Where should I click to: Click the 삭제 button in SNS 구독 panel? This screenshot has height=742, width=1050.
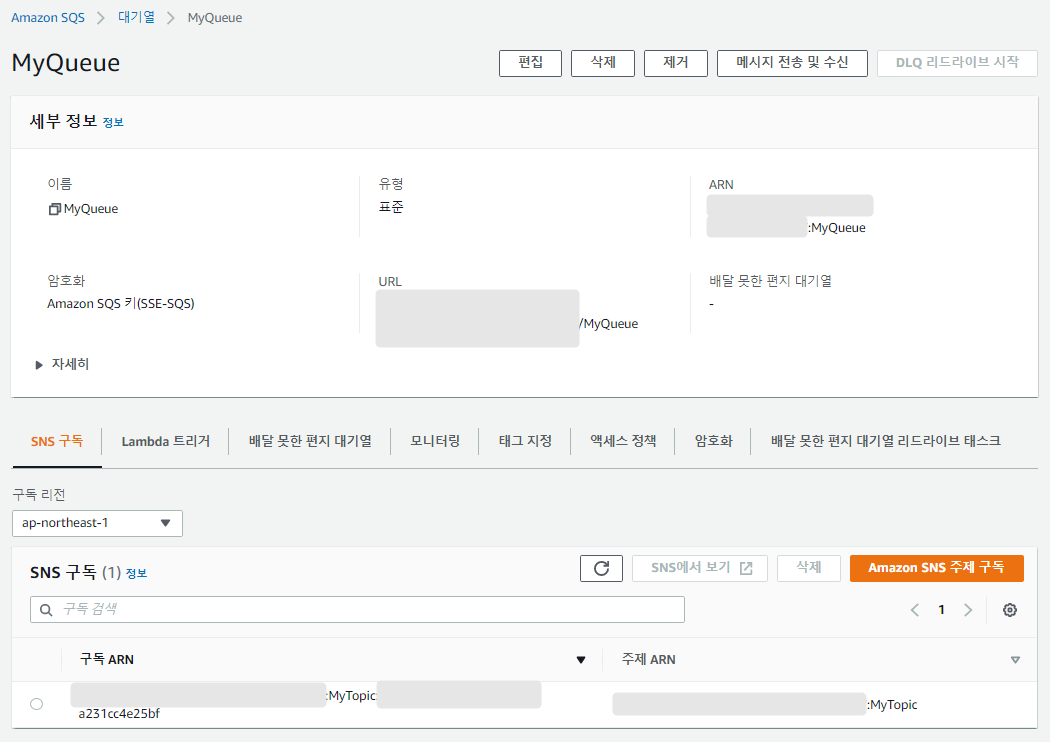(x=808, y=569)
